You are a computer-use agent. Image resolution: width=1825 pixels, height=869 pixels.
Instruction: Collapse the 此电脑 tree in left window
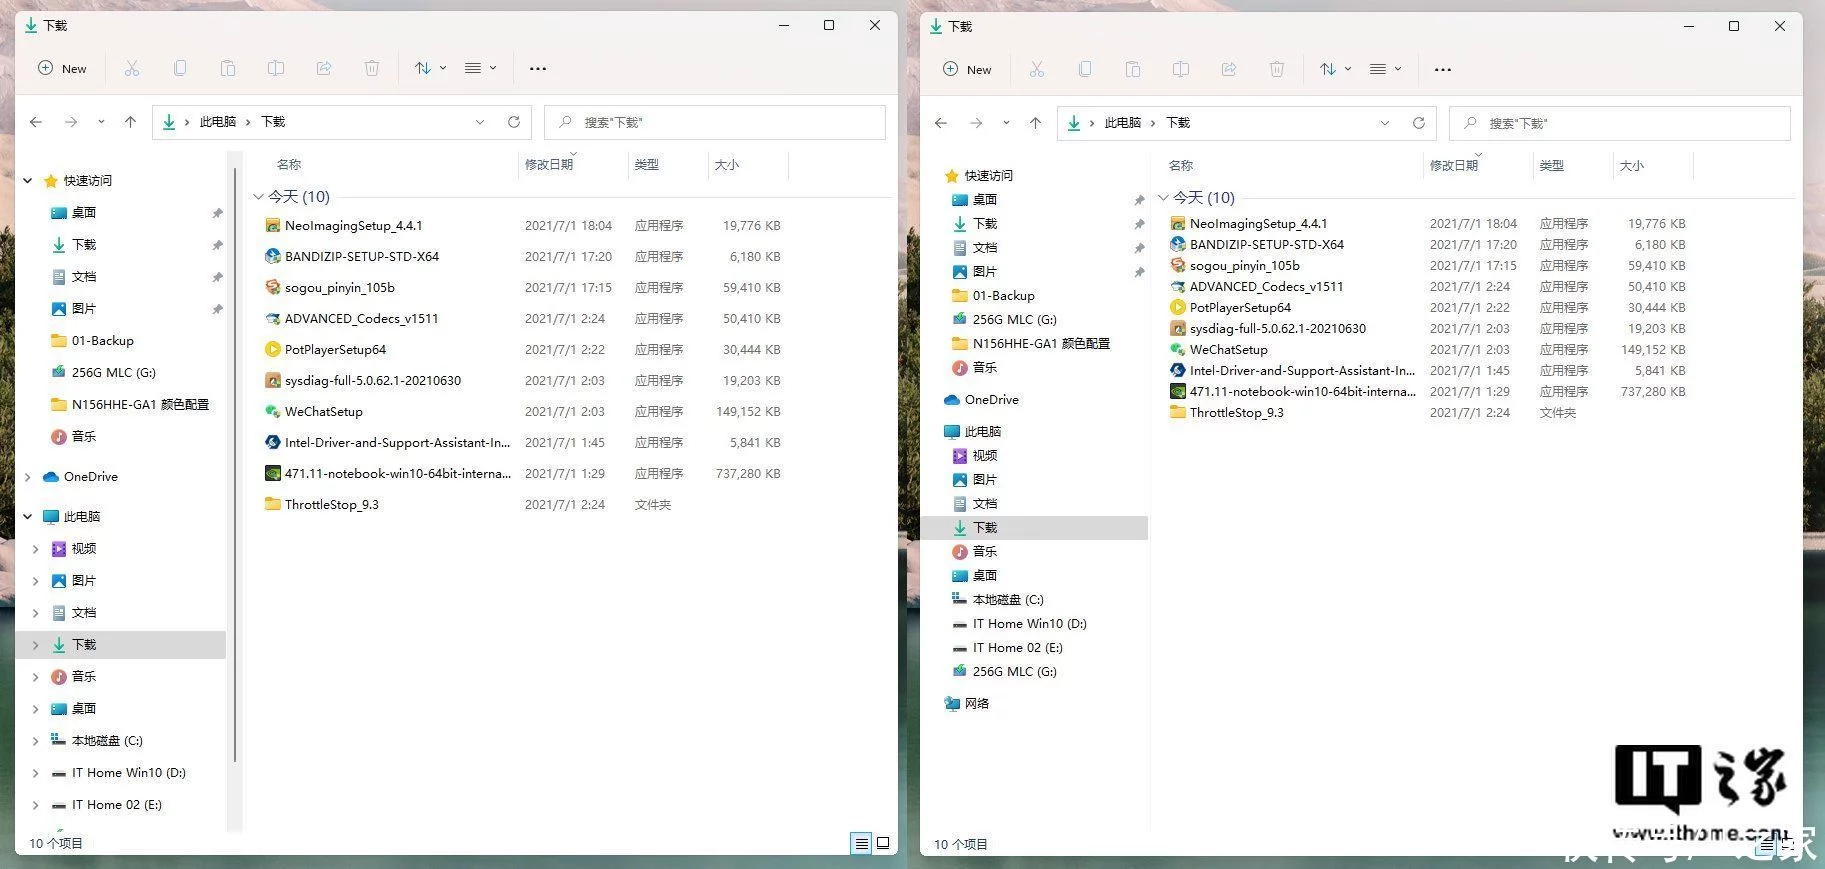pos(28,517)
